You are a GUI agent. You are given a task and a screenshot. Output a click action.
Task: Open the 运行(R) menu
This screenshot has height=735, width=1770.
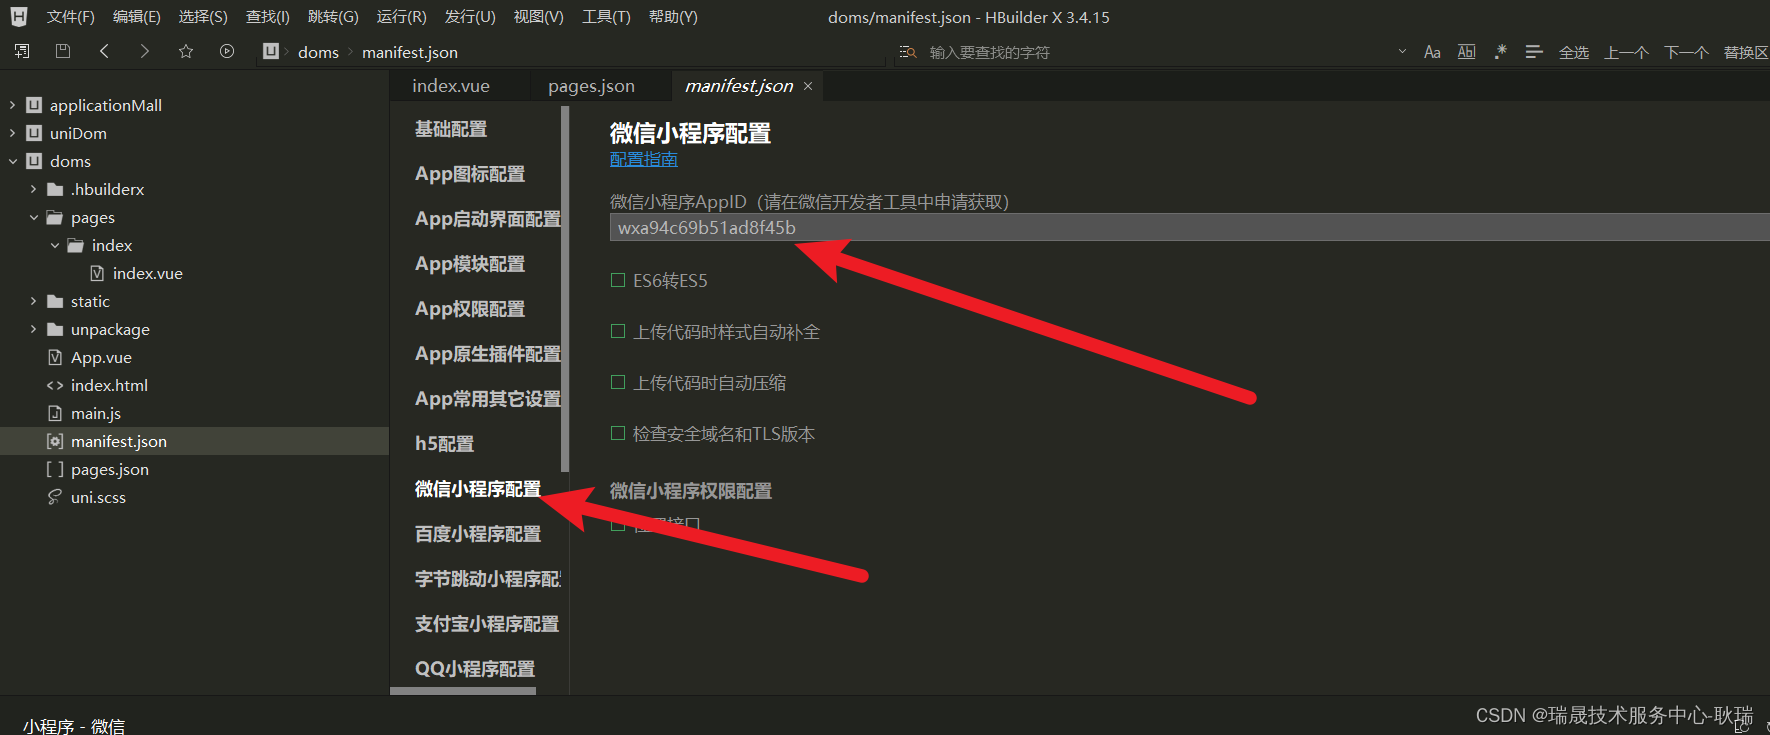(x=401, y=17)
